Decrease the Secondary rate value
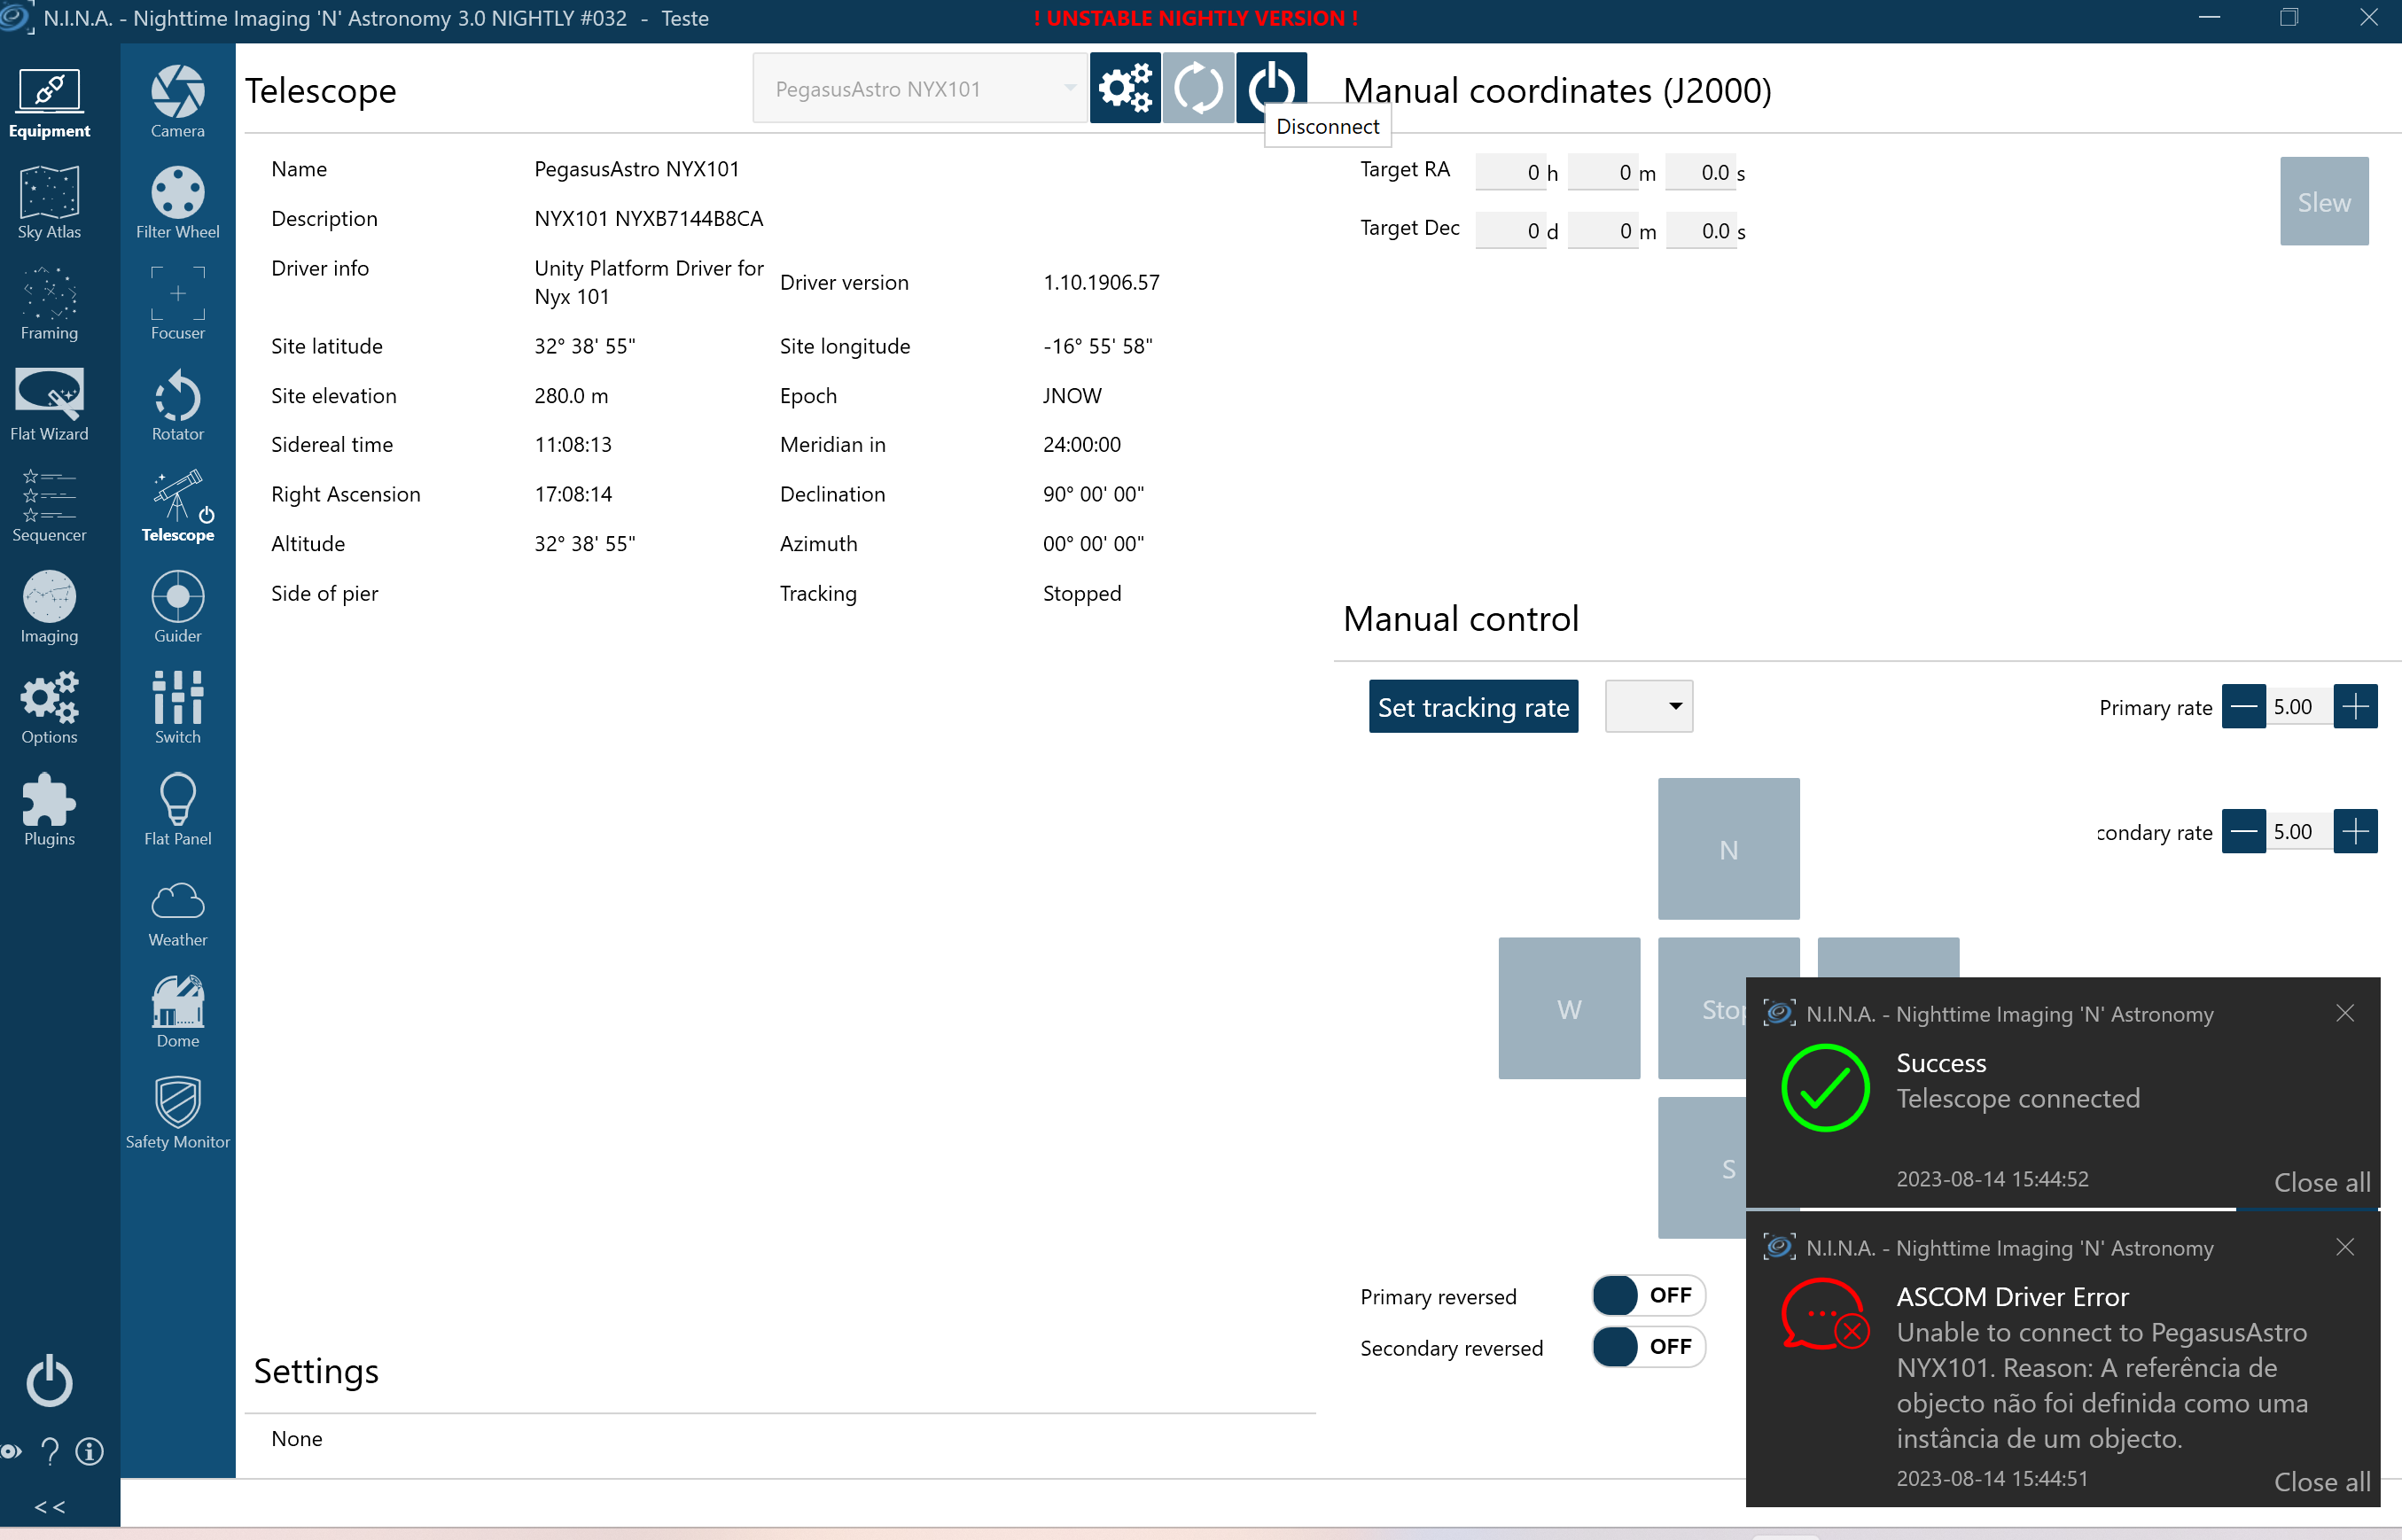Image resolution: width=2402 pixels, height=1540 pixels. pyautogui.click(x=2243, y=832)
